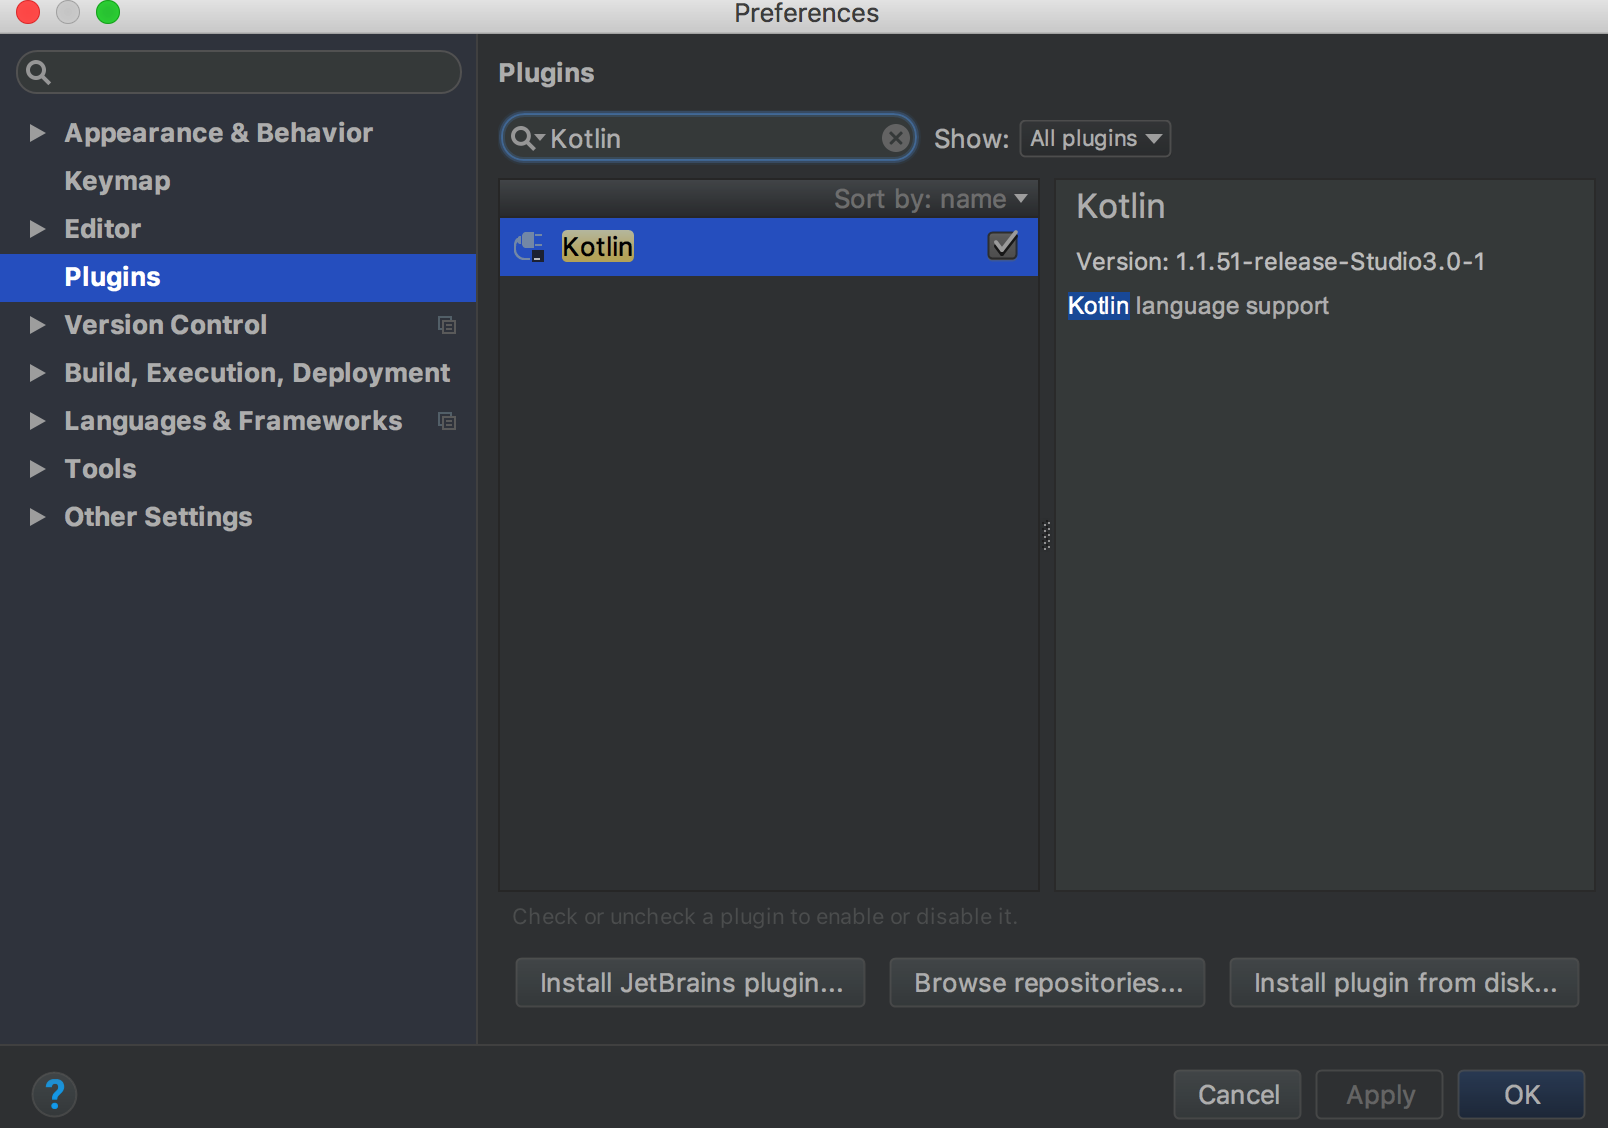This screenshot has height=1128, width=1608.
Task: Click highlighted Kotlin word in description
Action: click(1098, 306)
